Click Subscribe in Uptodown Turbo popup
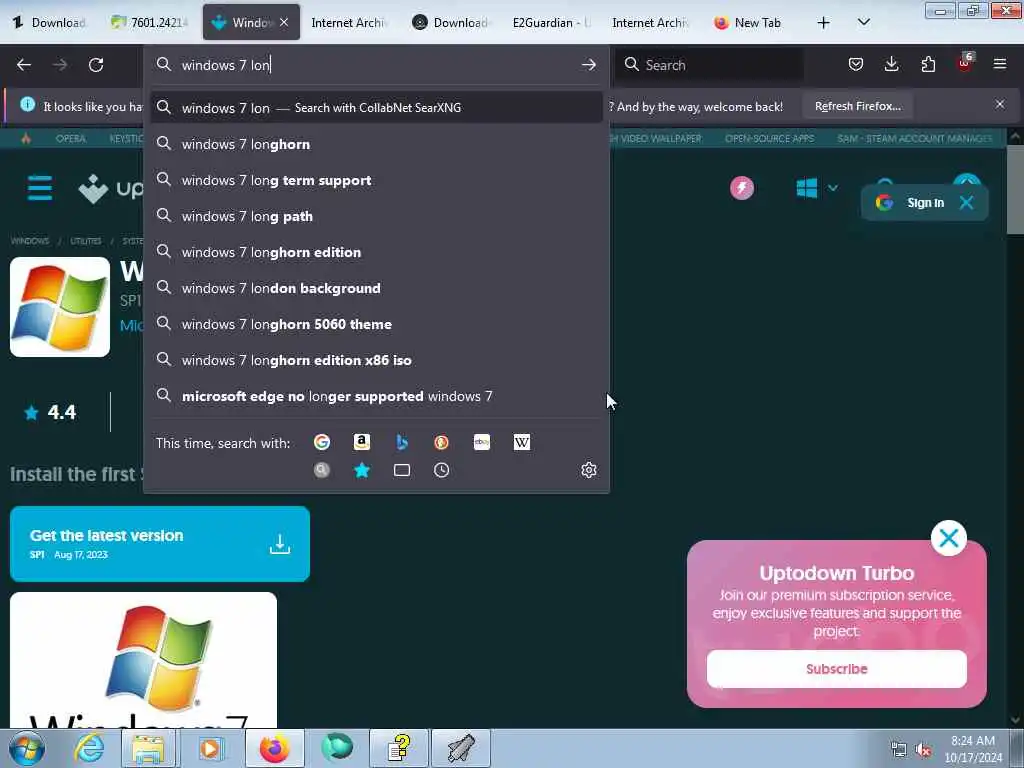Image resolution: width=1024 pixels, height=768 pixels. click(x=837, y=669)
